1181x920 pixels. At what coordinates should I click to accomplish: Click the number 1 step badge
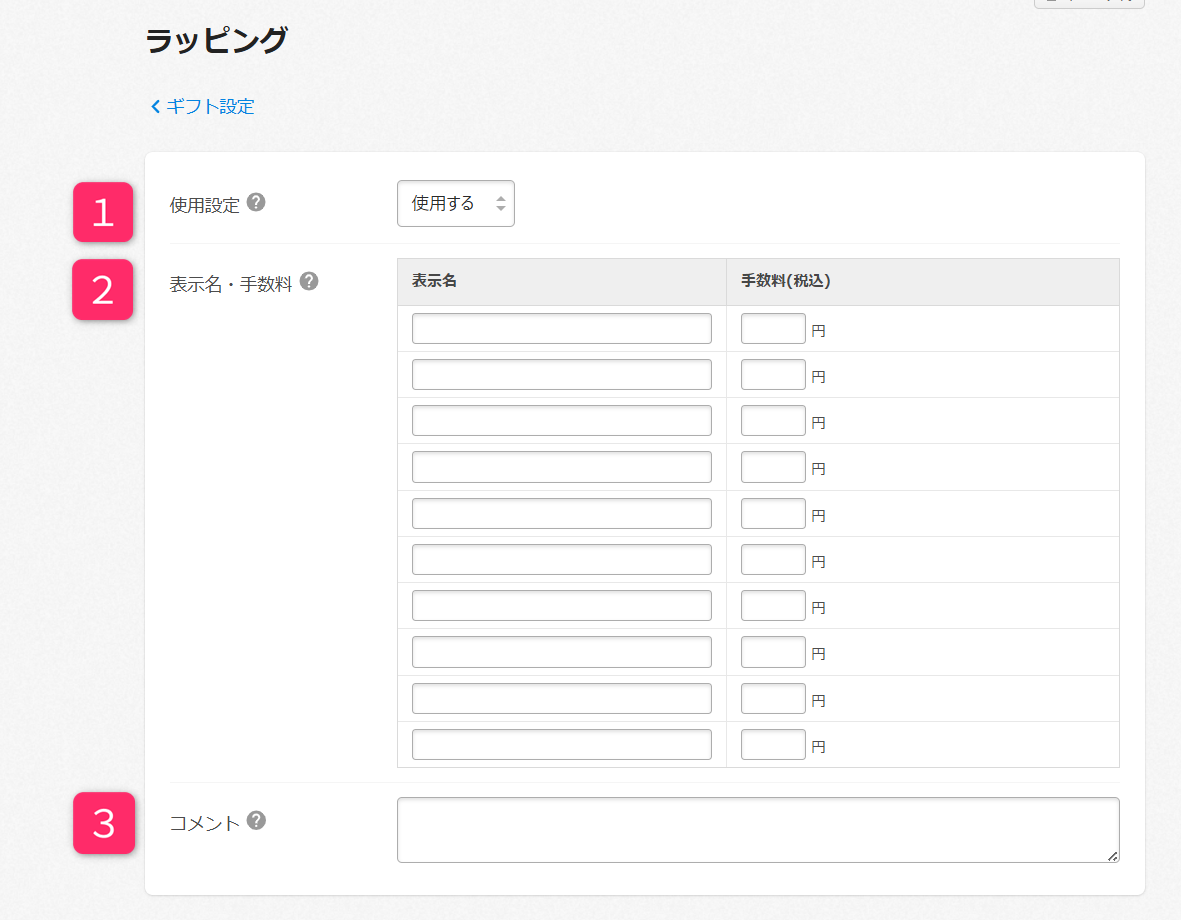tap(103, 212)
